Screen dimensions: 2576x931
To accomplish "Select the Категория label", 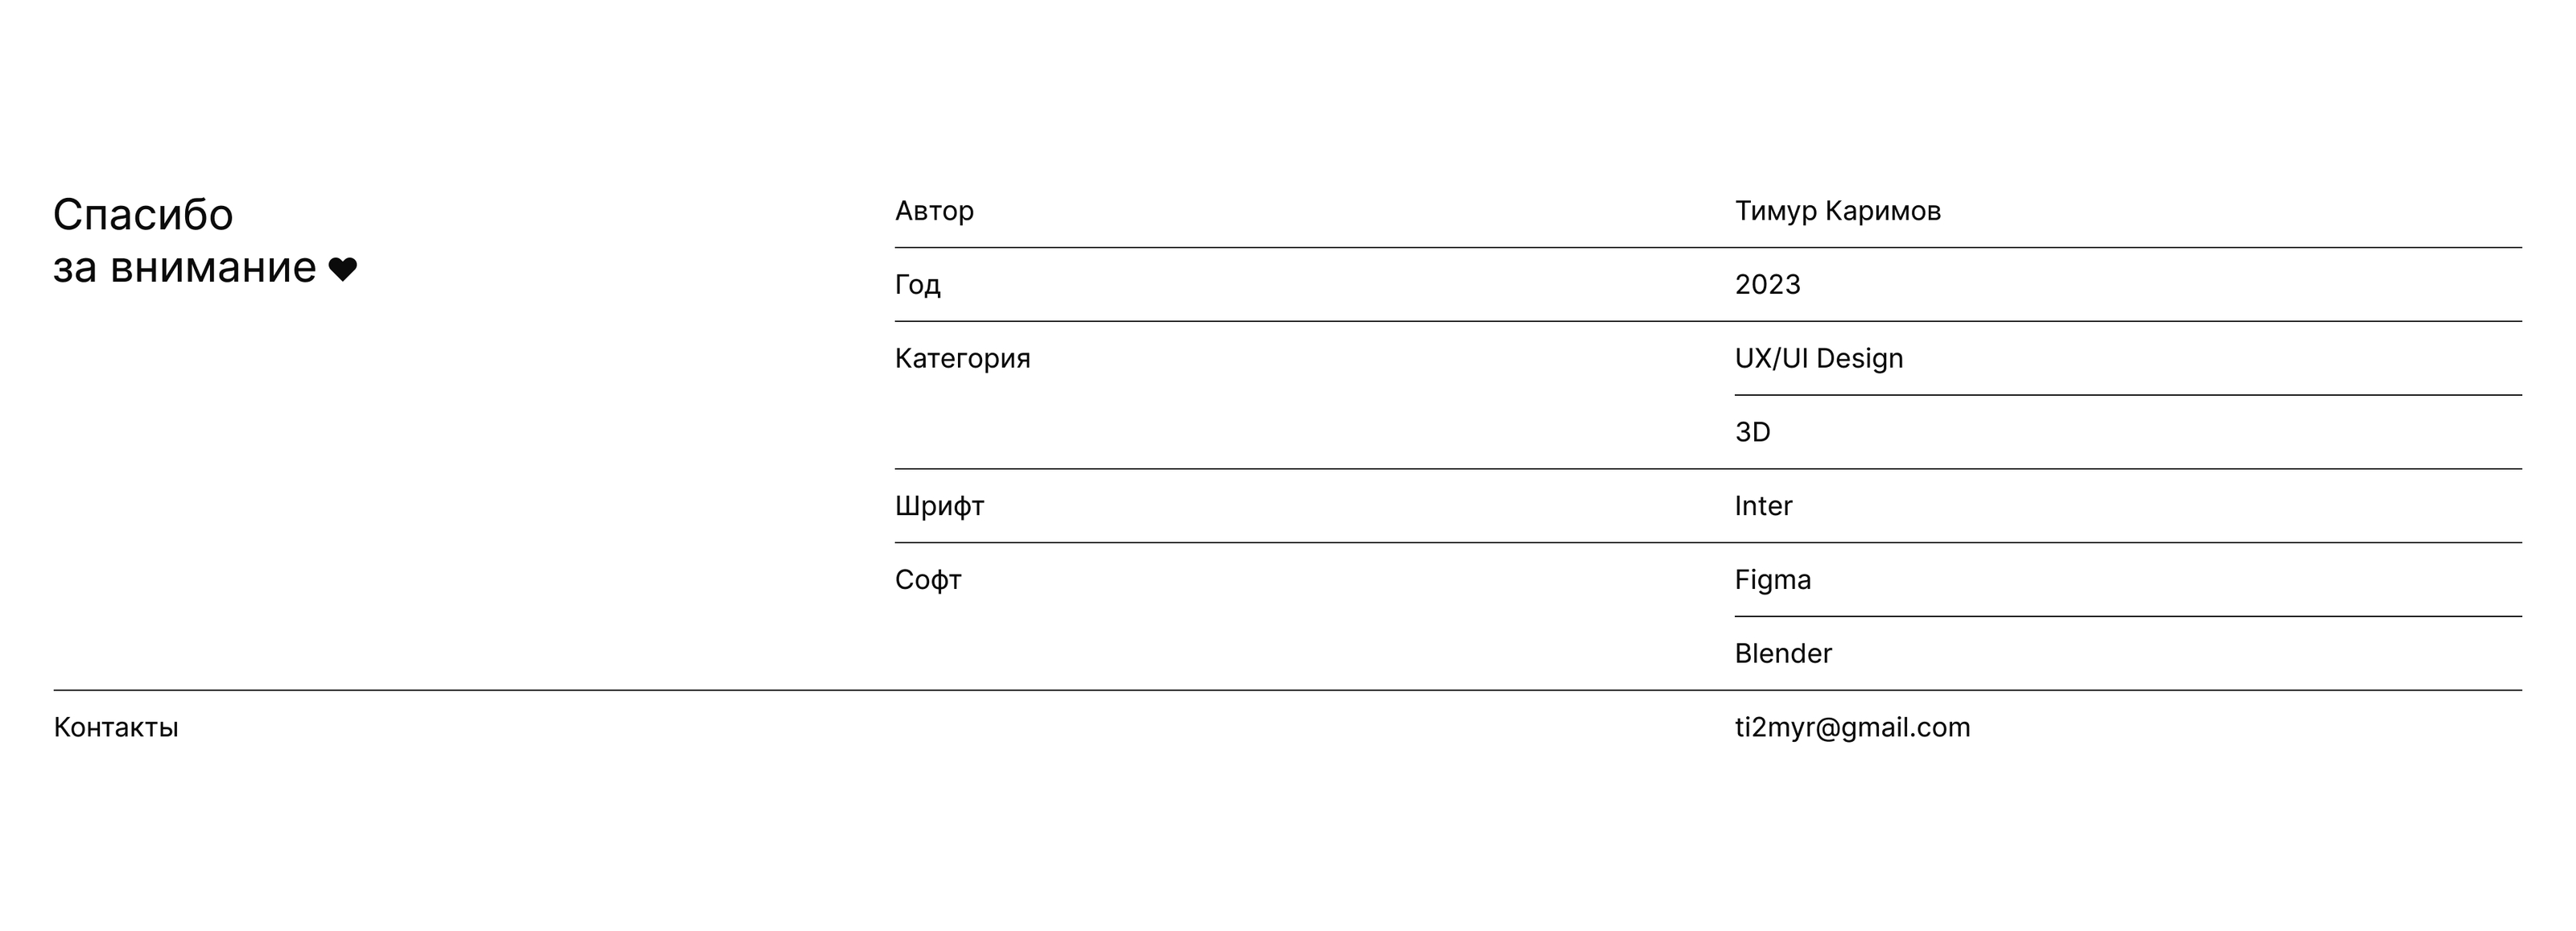I will click(x=962, y=359).
